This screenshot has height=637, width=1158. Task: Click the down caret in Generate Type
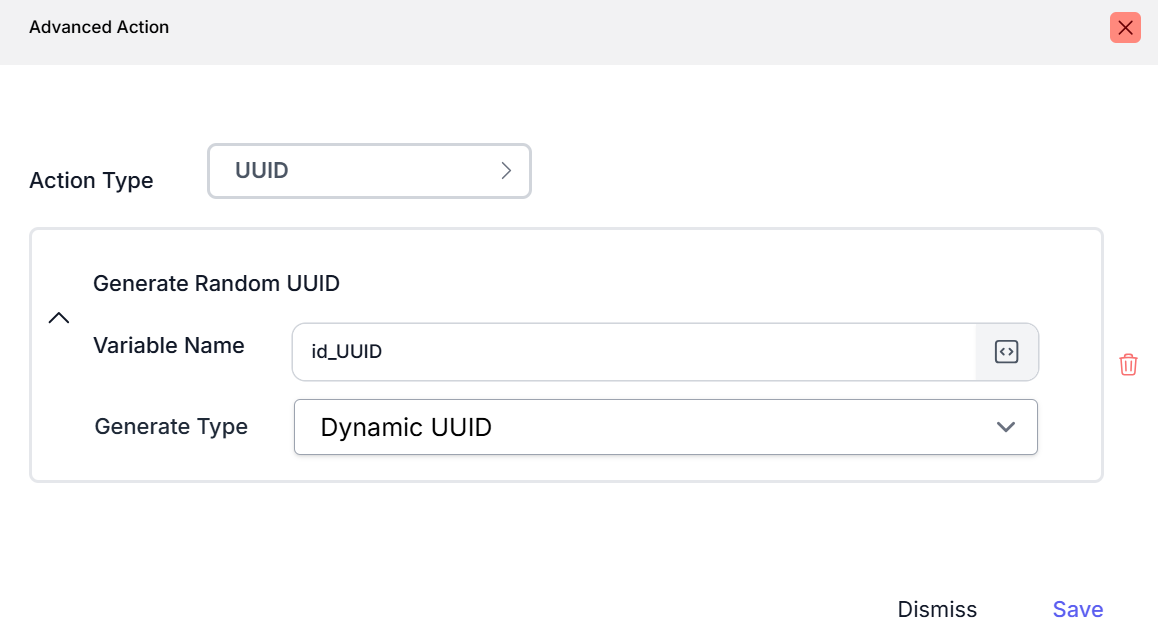pyautogui.click(x=1006, y=427)
